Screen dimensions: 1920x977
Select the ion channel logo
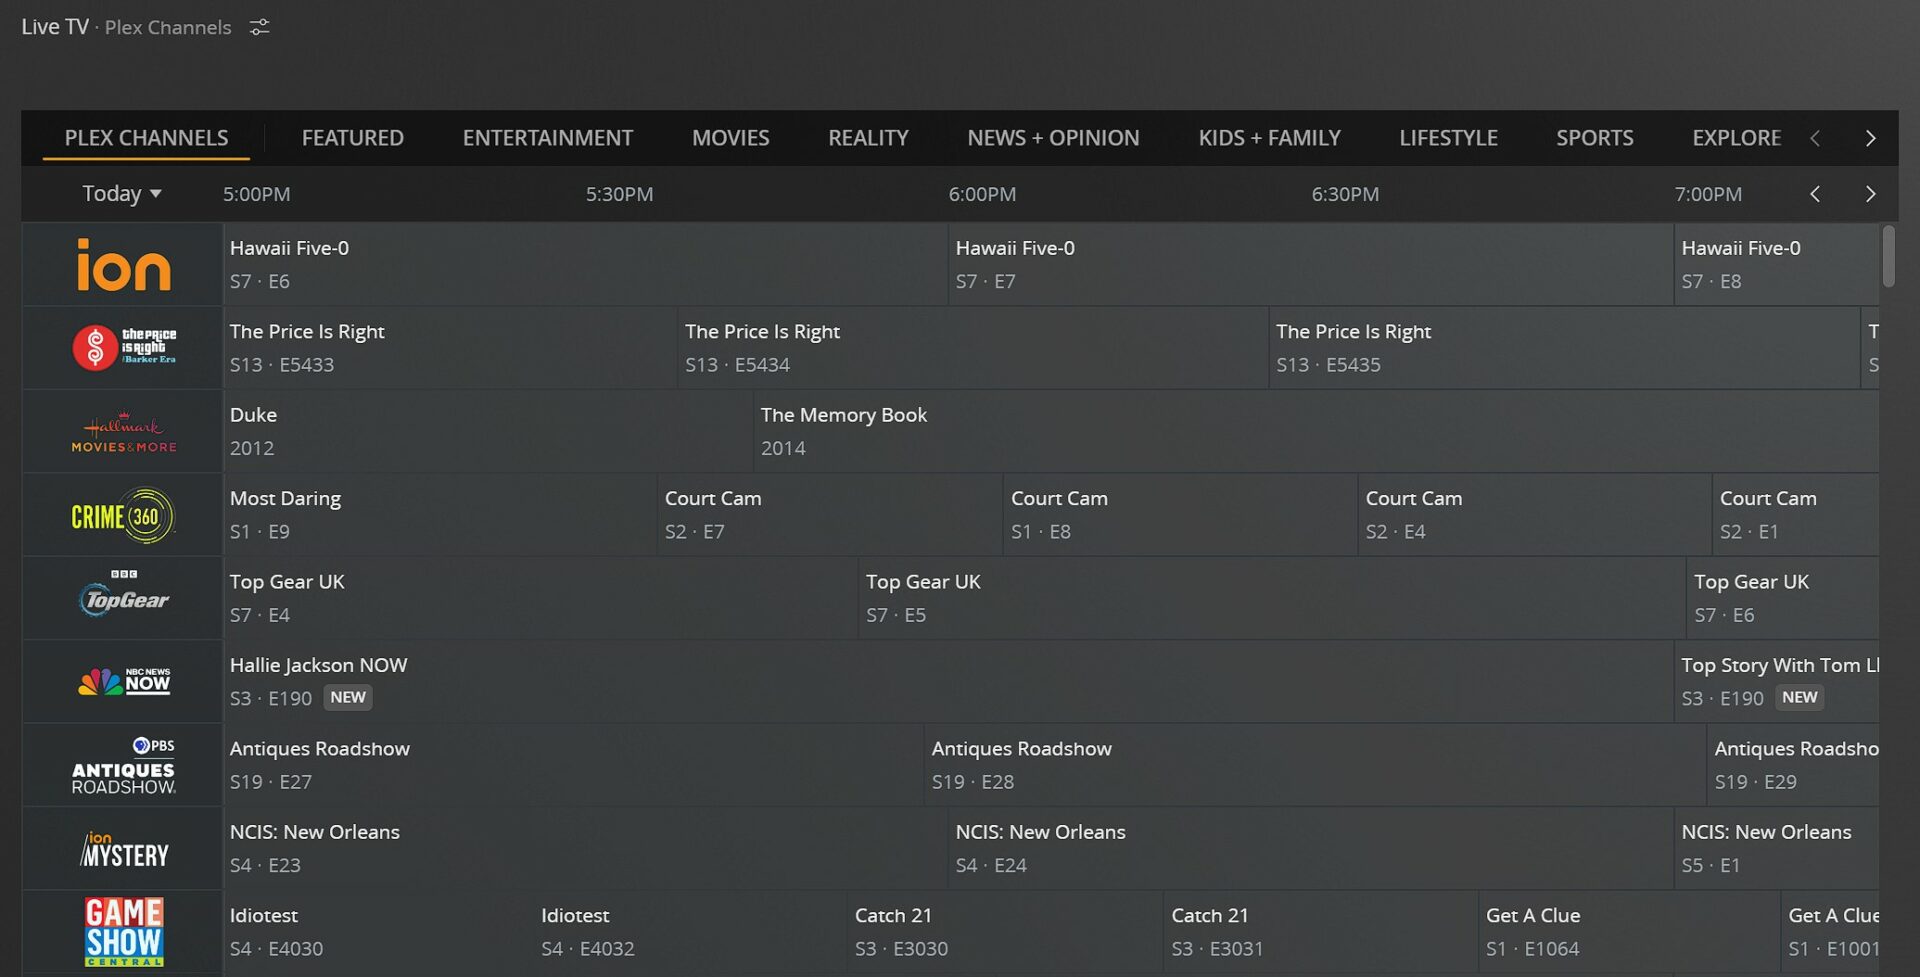pyautogui.click(x=124, y=265)
